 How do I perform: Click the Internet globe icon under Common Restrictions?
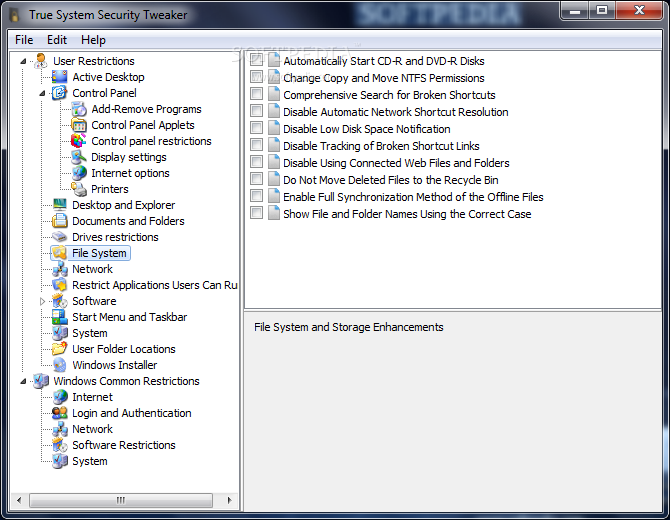point(59,397)
